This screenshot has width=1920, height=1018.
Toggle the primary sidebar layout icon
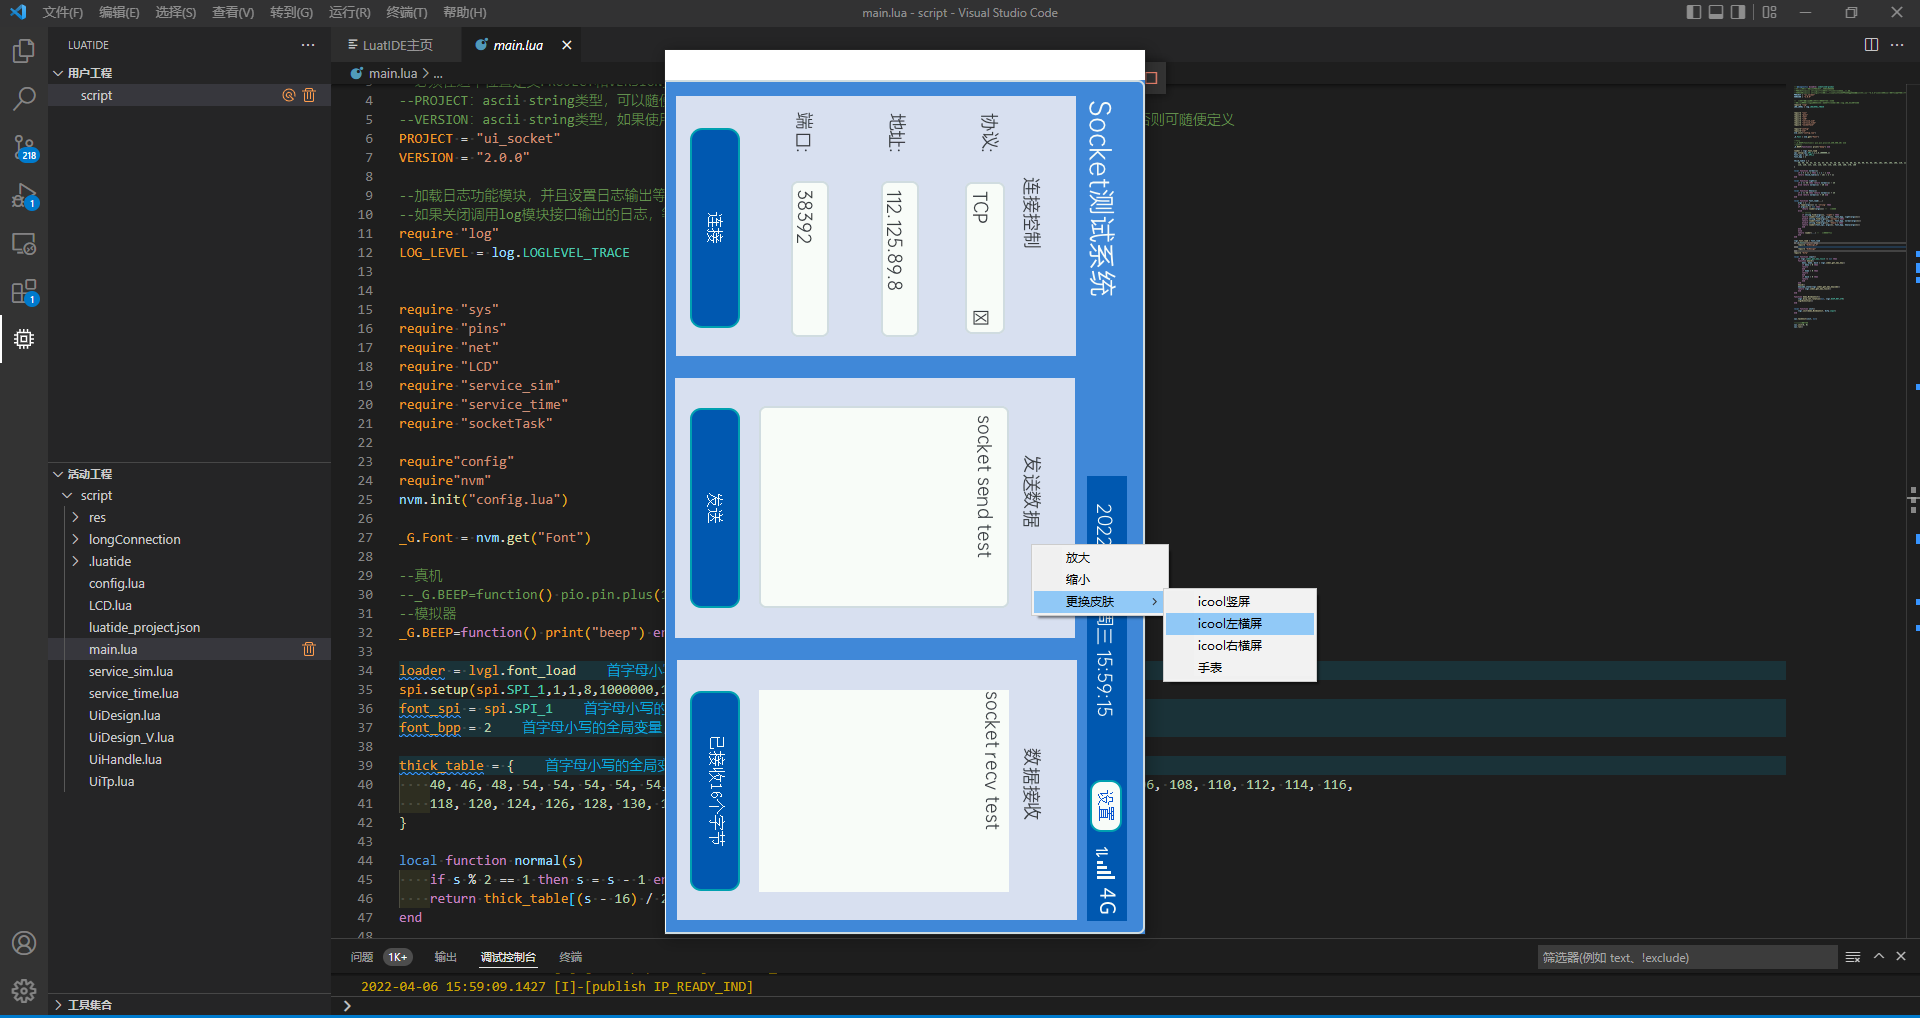pyautogui.click(x=1693, y=12)
